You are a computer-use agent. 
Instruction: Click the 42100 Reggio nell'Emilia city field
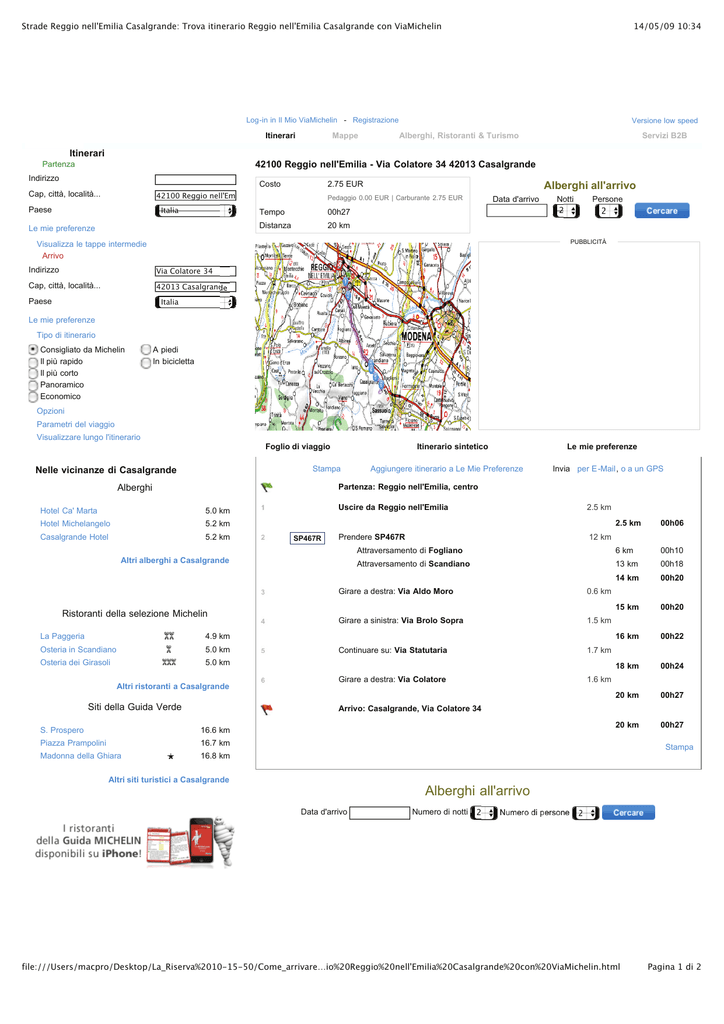195,196
